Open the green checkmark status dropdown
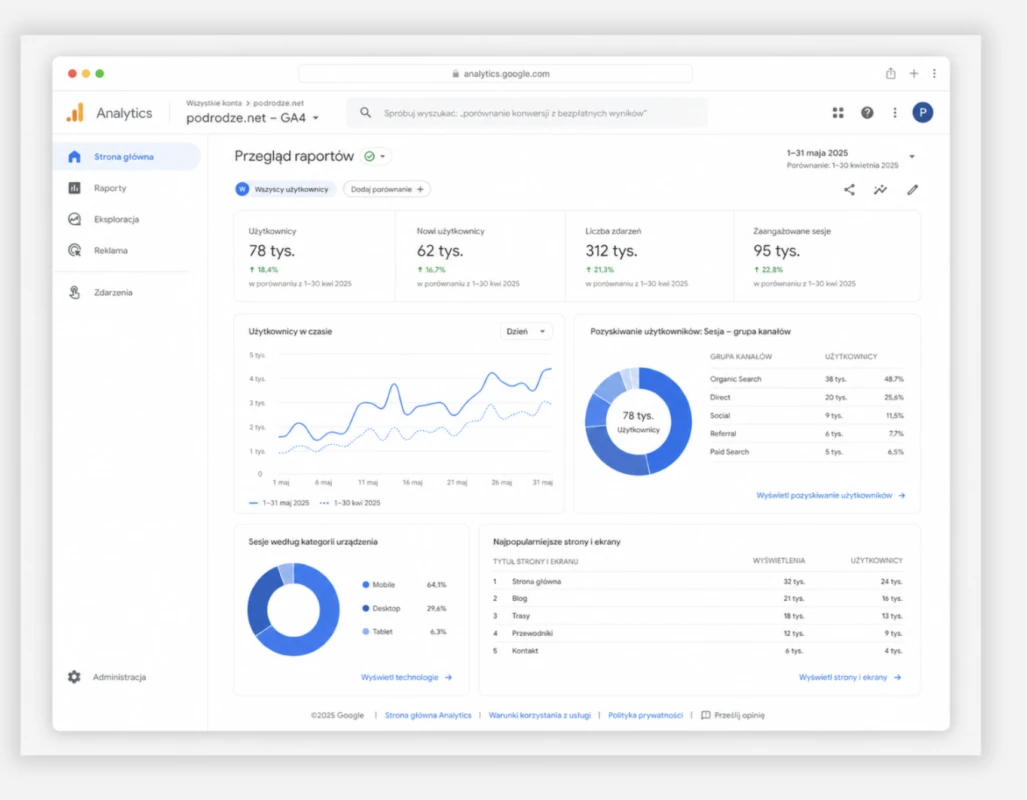 (375, 157)
